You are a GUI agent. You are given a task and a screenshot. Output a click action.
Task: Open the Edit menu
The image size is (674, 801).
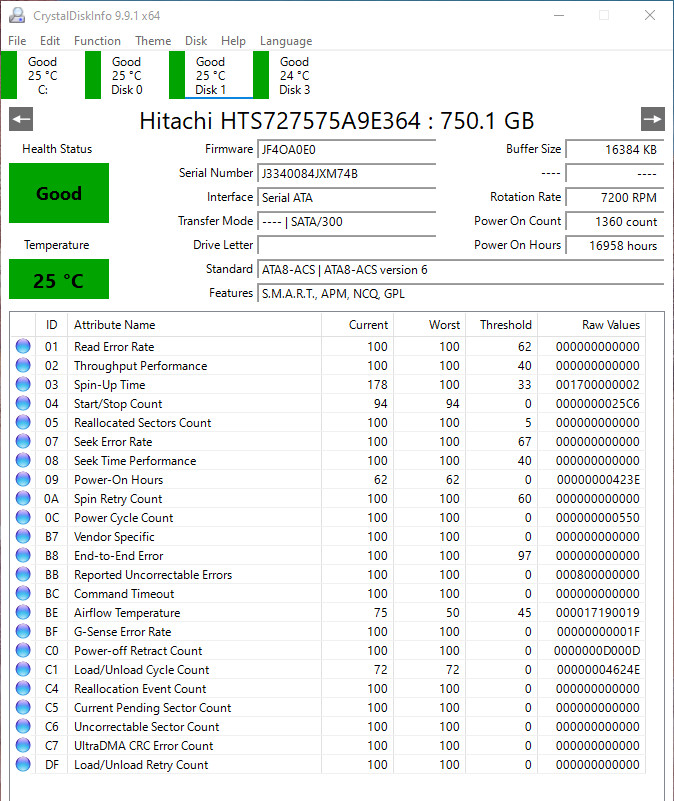pyautogui.click(x=50, y=41)
